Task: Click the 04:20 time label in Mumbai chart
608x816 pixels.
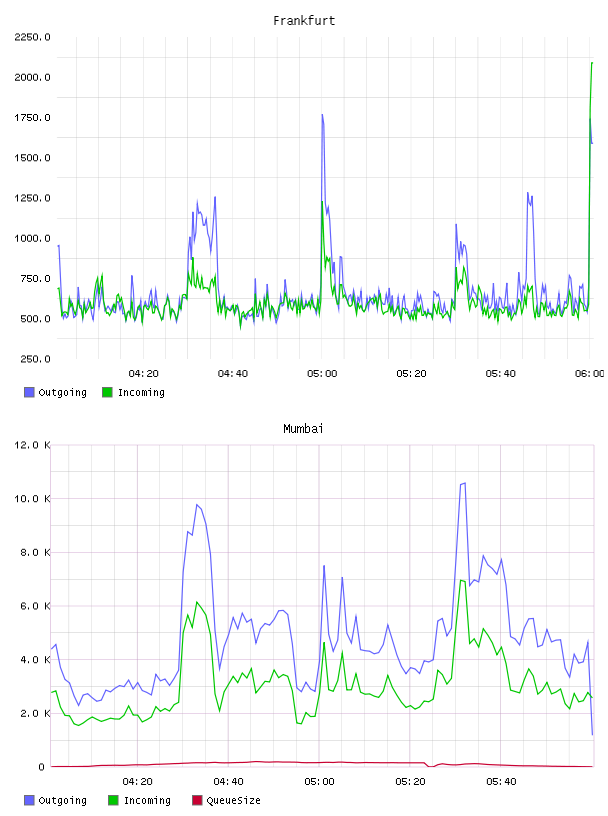Action: point(137,782)
